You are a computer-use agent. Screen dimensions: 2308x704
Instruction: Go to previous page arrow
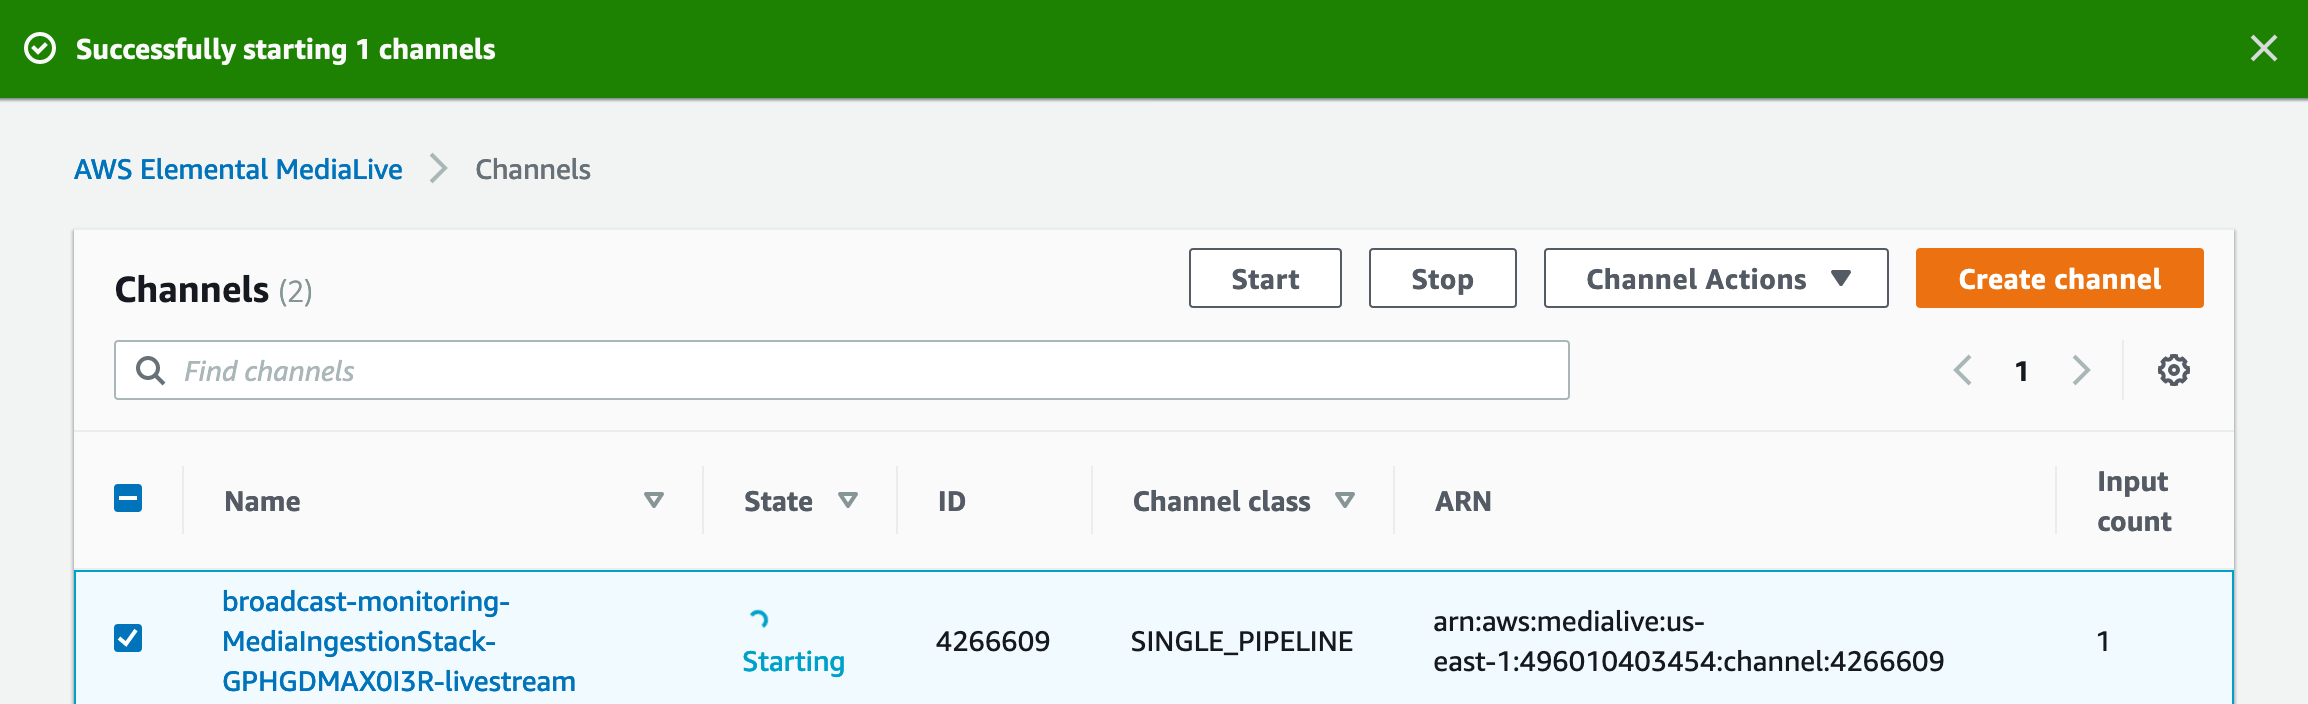tap(1963, 370)
